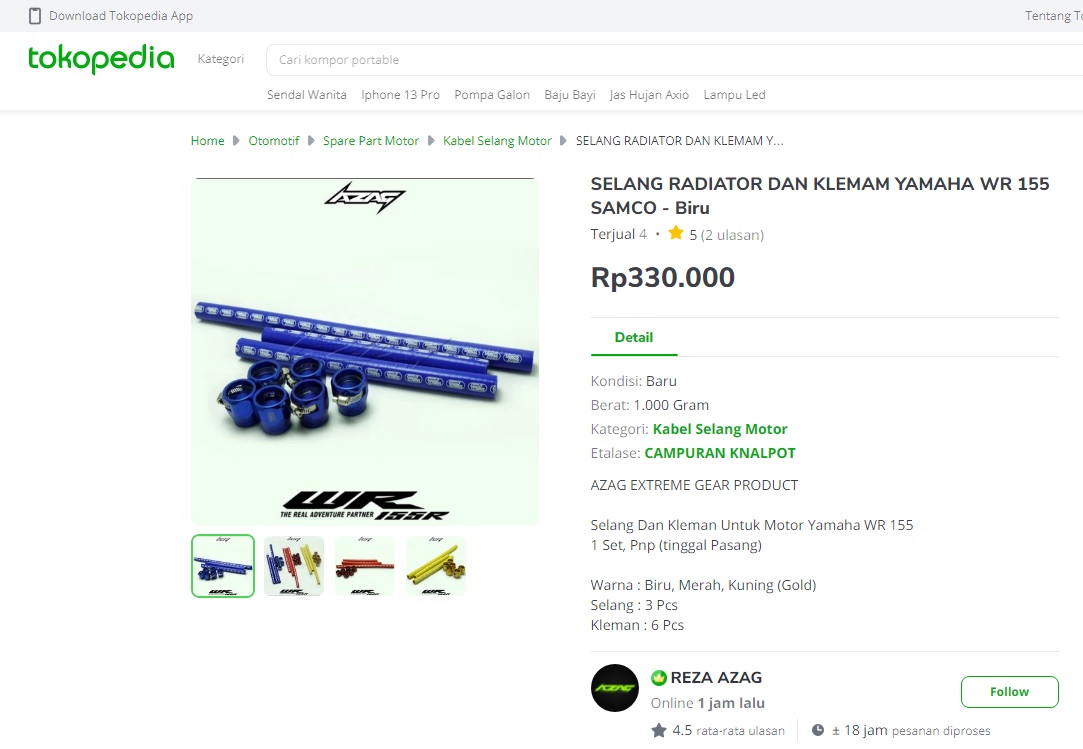Select the red hose thumbnail
The width and height of the screenshot is (1083, 749).
pos(365,566)
